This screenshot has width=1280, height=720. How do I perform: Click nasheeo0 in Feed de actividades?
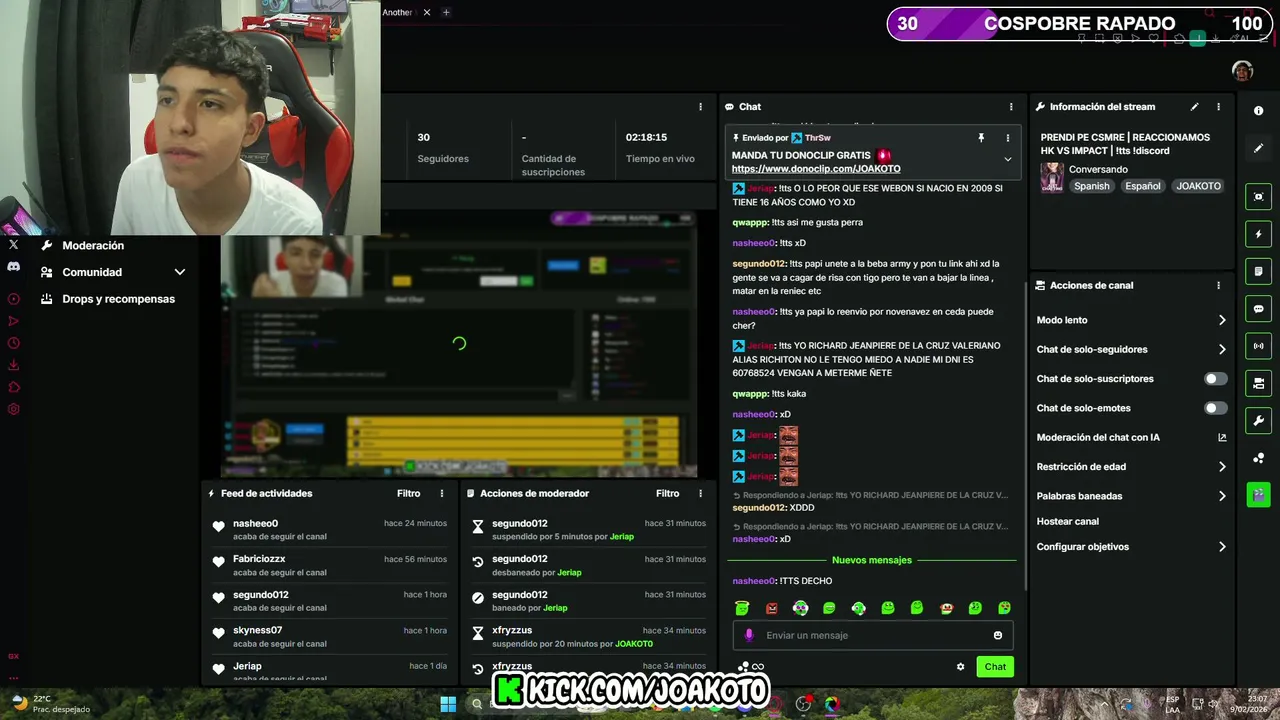[255, 523]
